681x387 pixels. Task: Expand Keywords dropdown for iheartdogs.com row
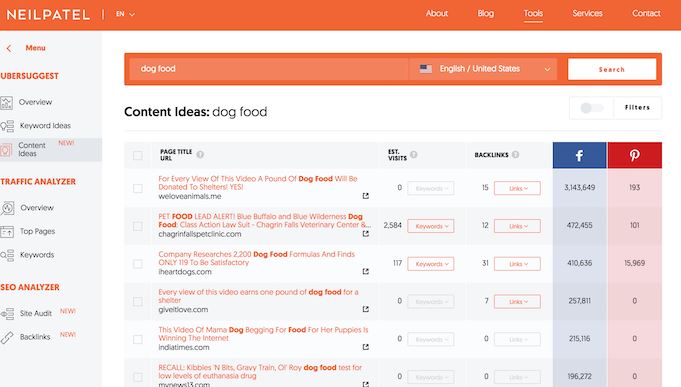pos(431,264)
